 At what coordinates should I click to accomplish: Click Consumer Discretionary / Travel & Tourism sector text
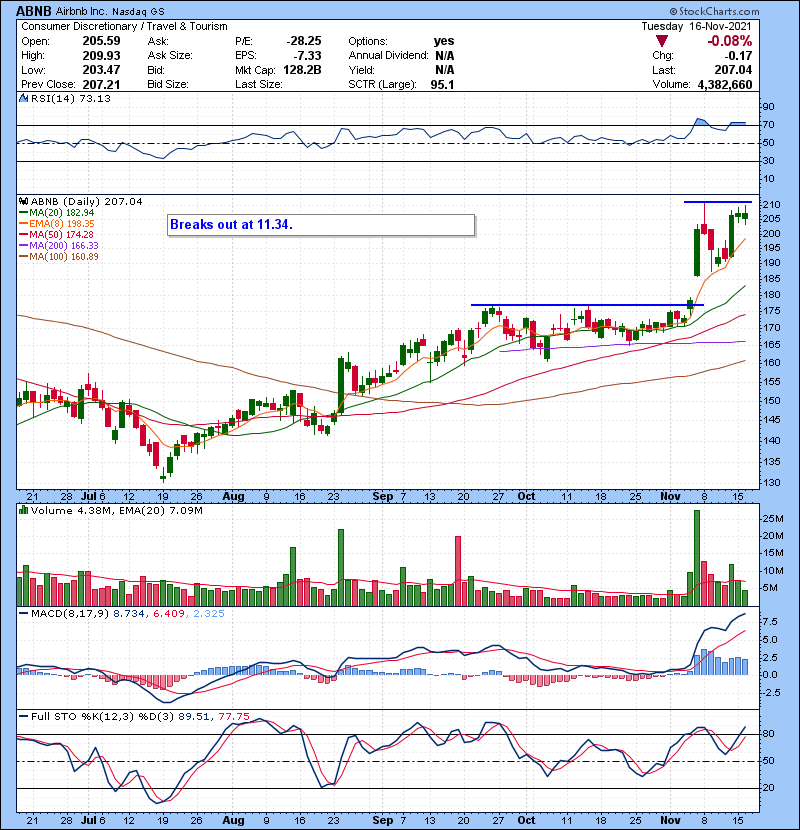coord(124,26)
